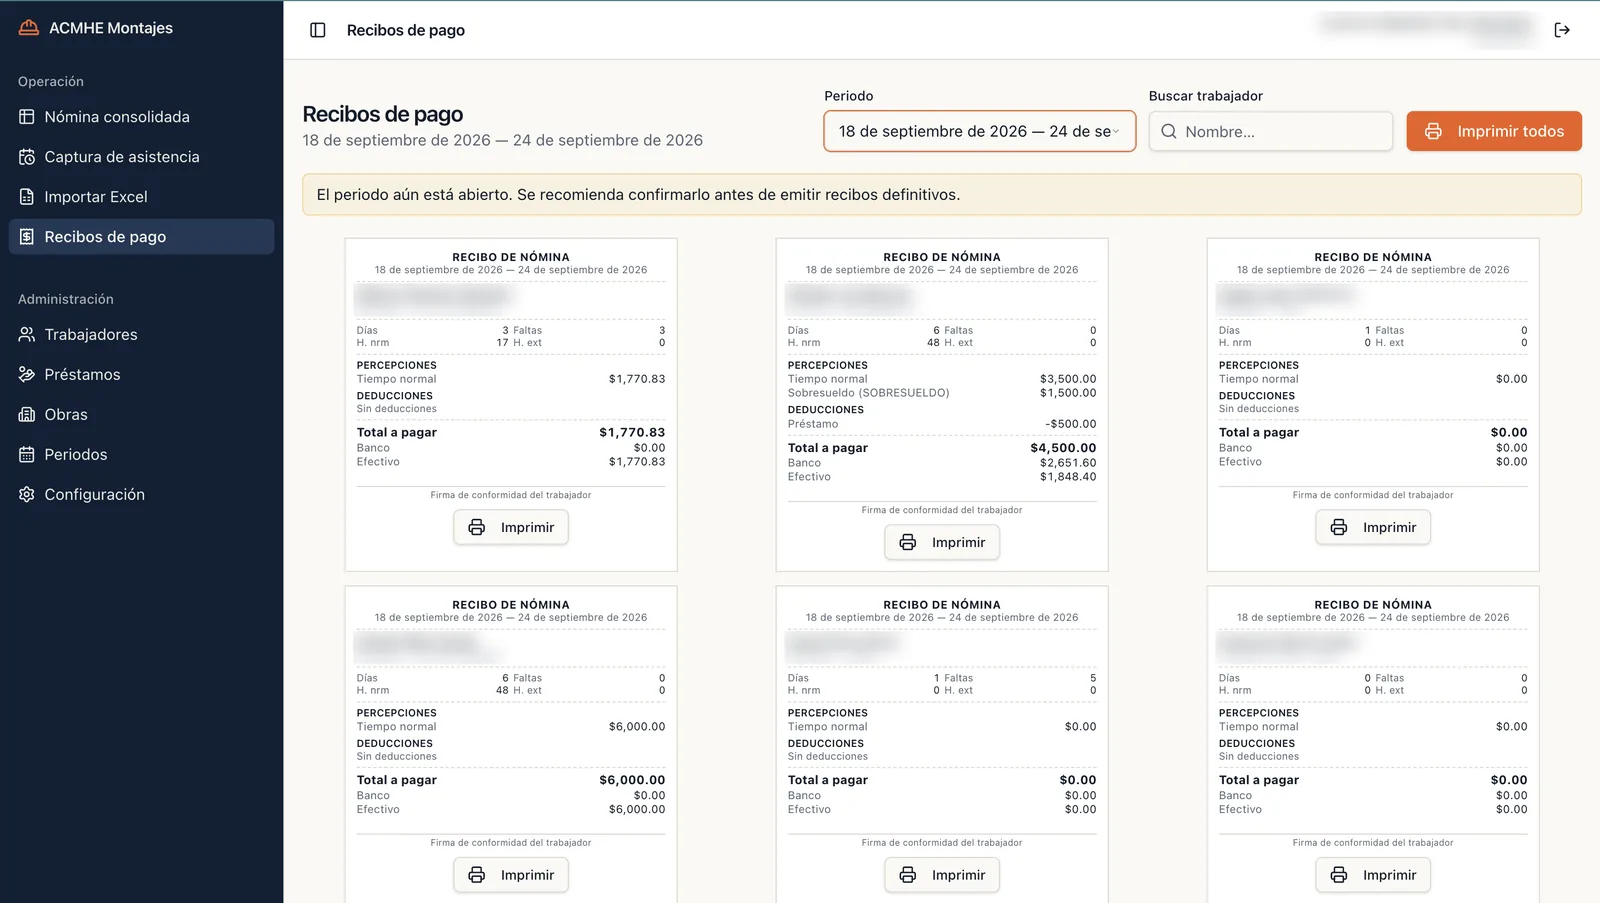The width and height of the screenshot is (1600, 903).
Task: Print the $4,500.00 total receipt
Action: tap(942, 542)
